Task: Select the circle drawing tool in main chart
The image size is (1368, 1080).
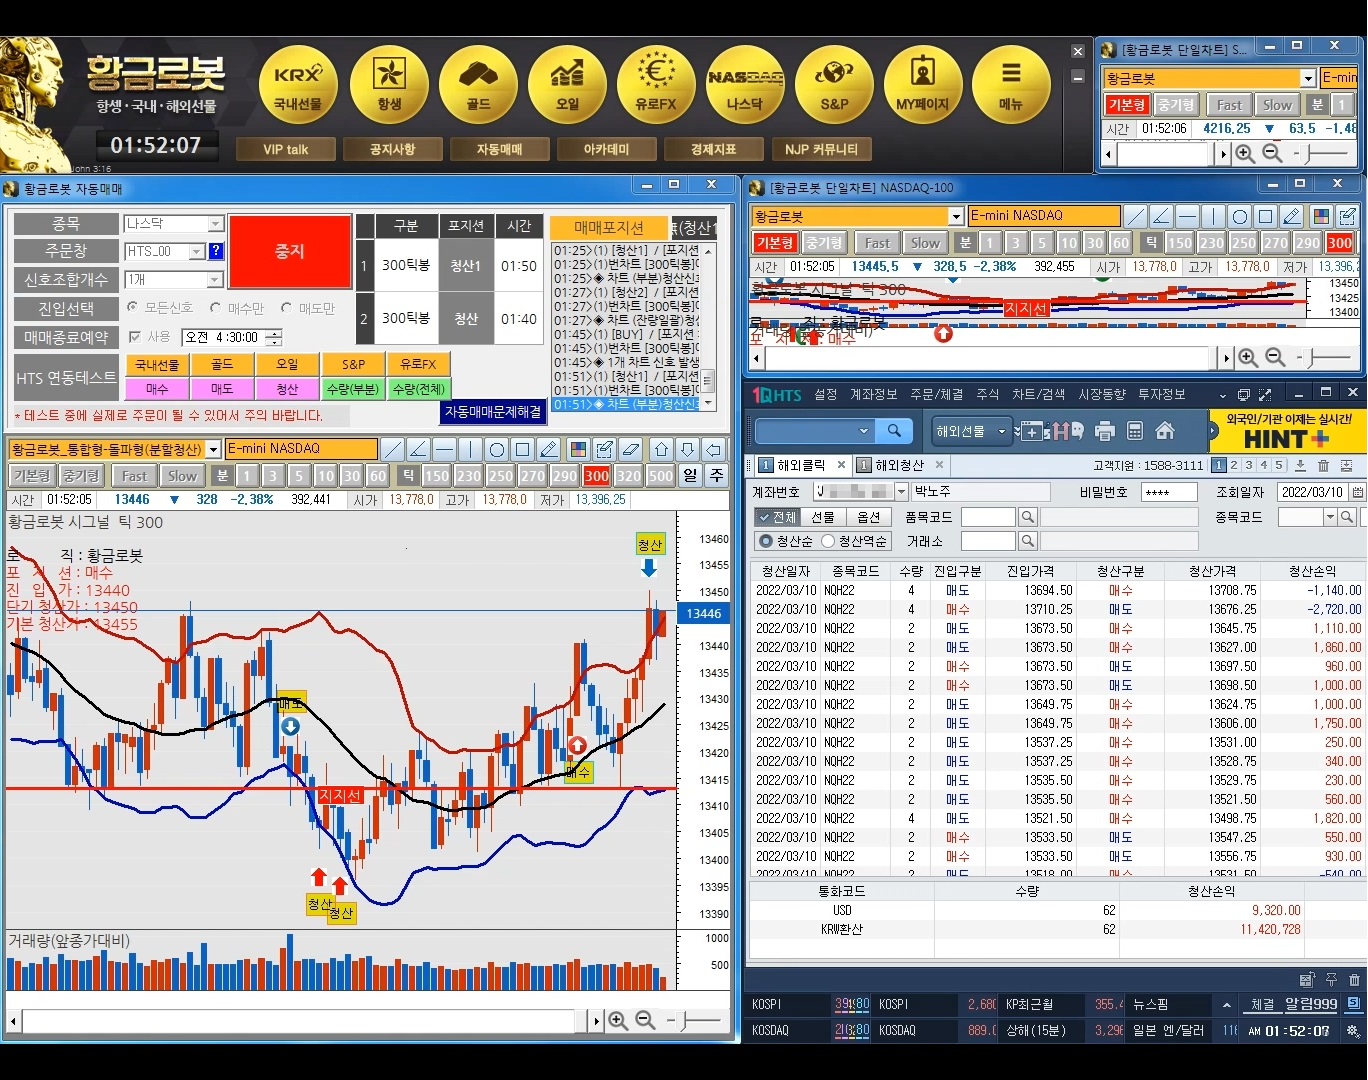Action: 497,450
